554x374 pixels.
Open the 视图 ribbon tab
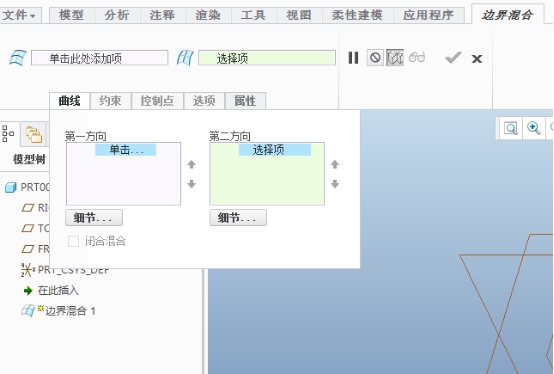[299, 15]
